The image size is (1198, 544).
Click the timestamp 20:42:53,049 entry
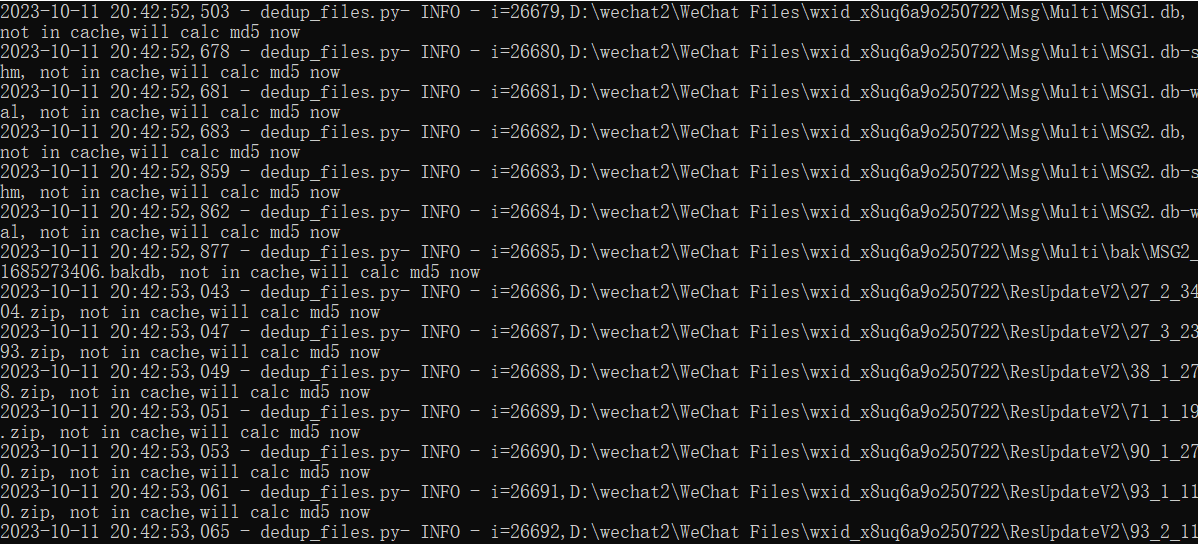170,372
